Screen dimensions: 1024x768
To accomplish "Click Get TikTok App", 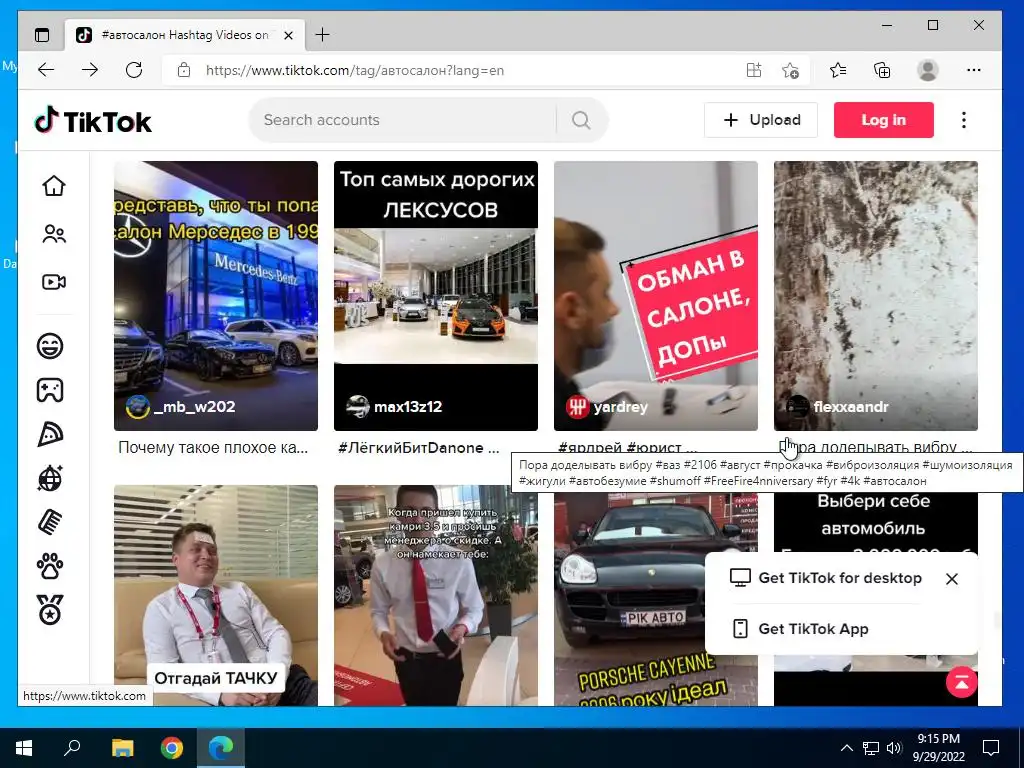I will pos(800,629).
